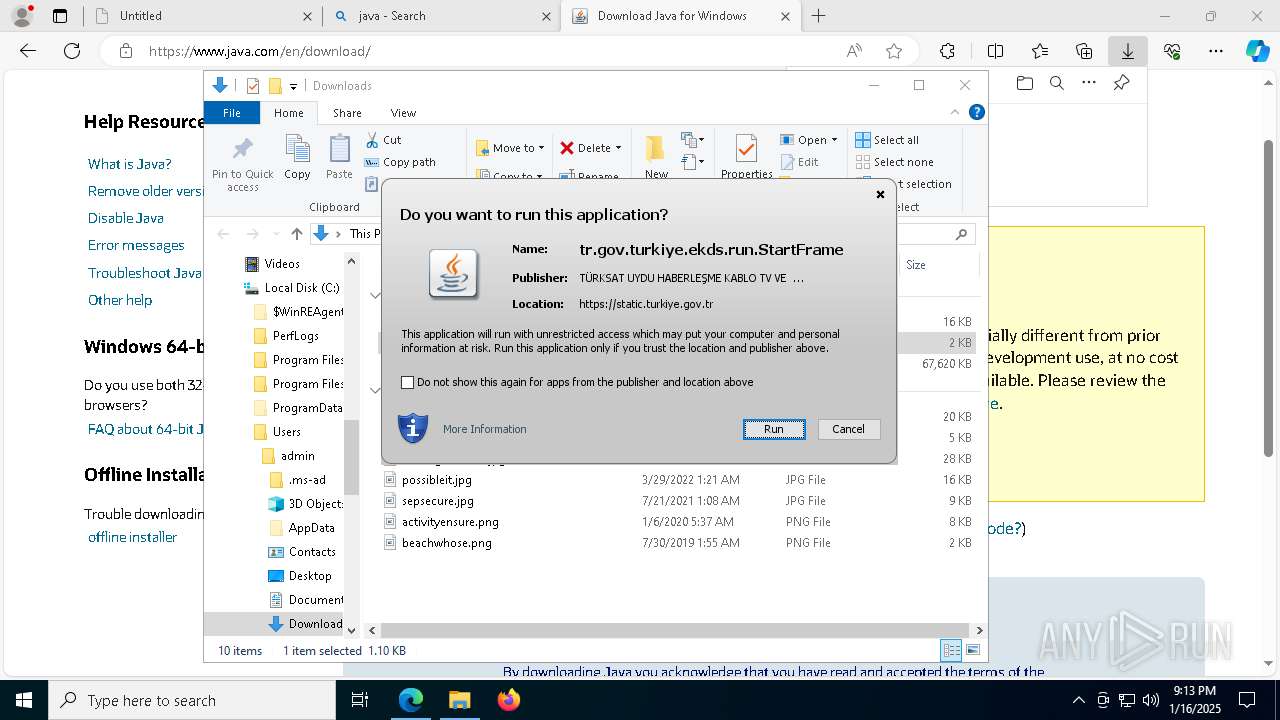Click the blue info shield icon

tap(413, 428)
